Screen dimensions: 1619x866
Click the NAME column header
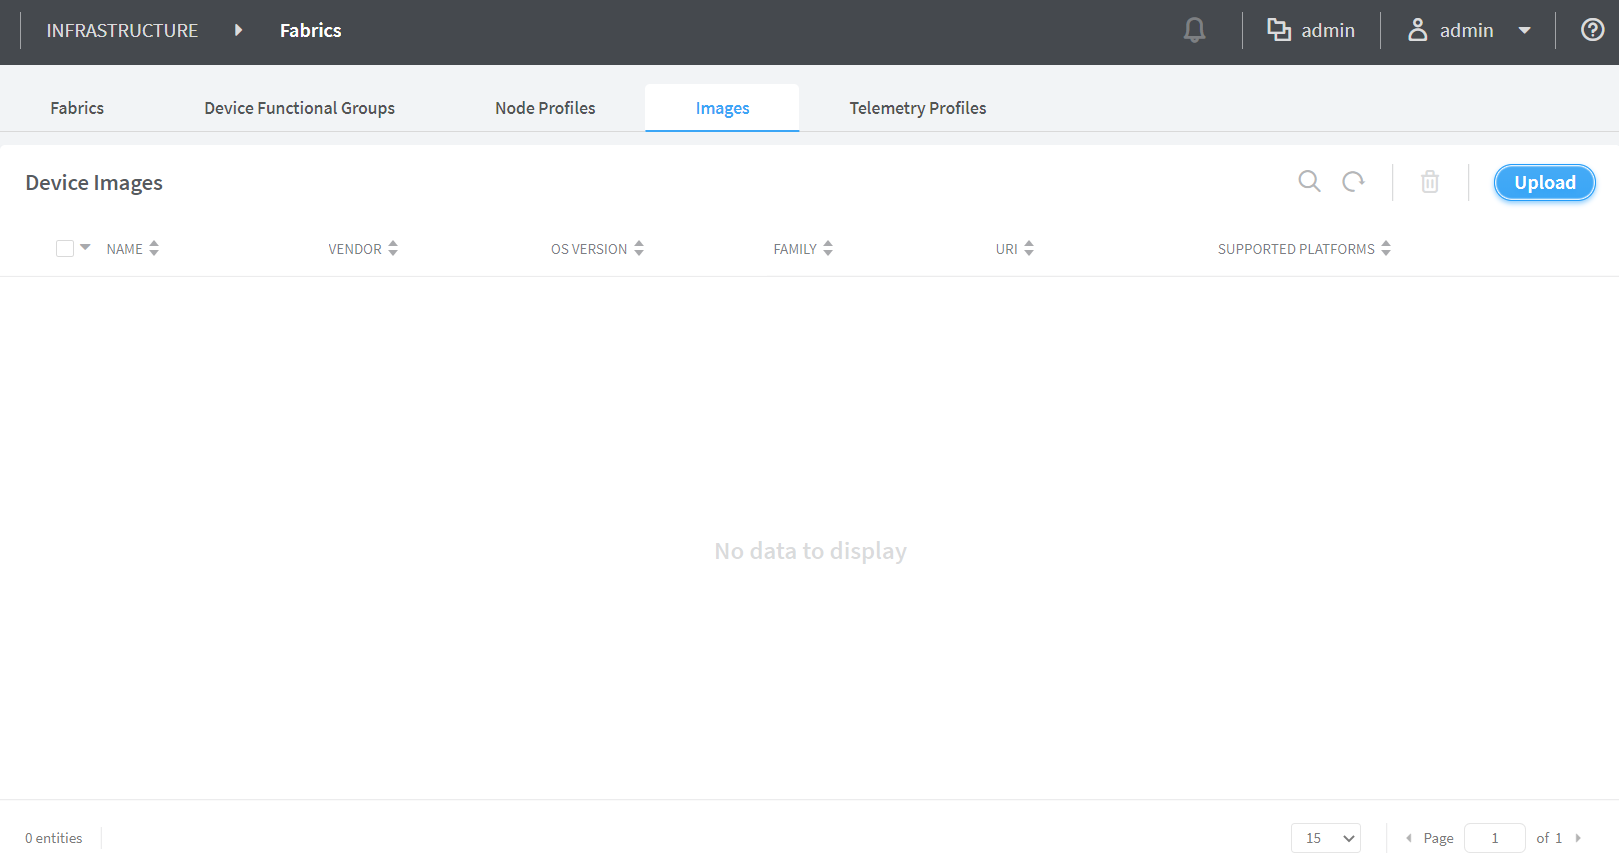pyautogui.click(x=124, y=249)
